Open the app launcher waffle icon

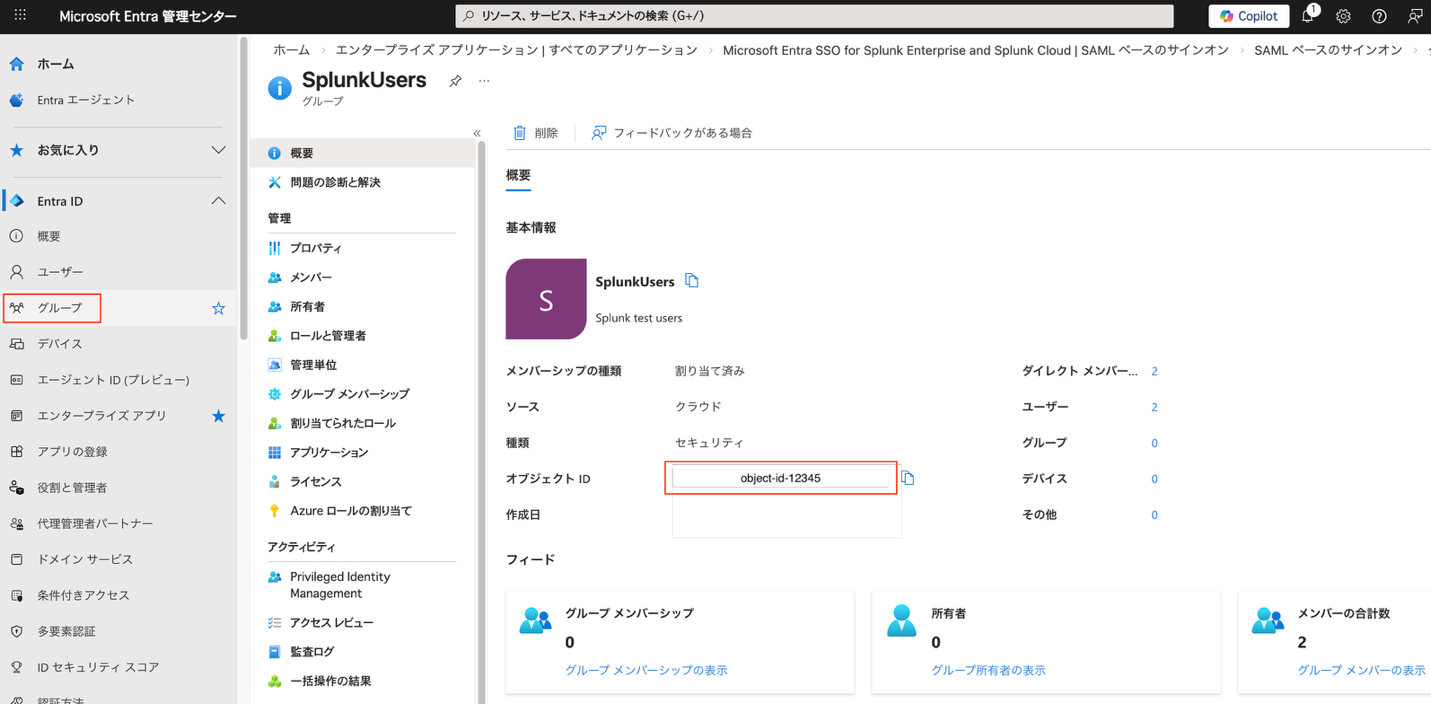tap(20, 16)
